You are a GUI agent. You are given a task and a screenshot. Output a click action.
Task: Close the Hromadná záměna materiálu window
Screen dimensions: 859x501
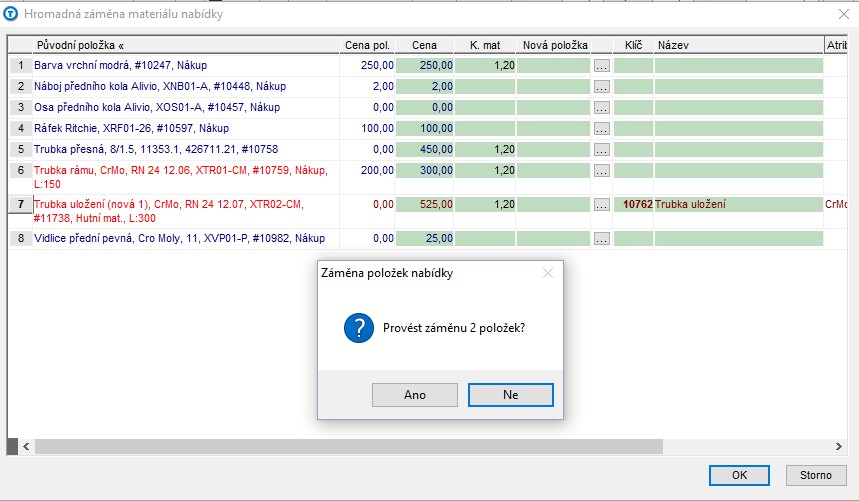[x=844, y=14]
